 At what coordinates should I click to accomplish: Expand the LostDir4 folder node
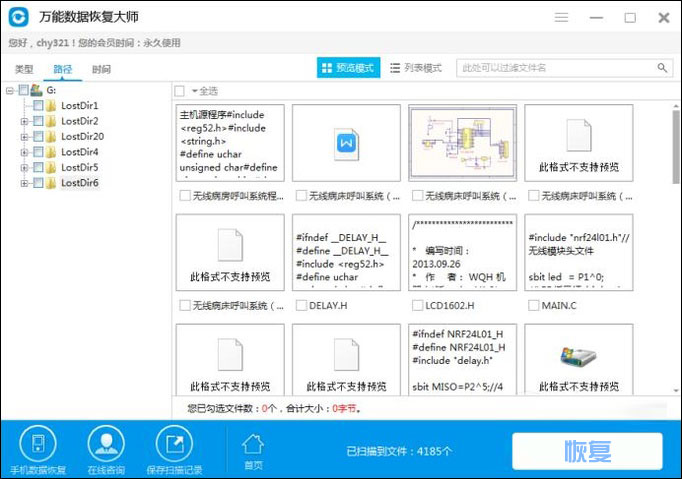click(x=24, y=152)
